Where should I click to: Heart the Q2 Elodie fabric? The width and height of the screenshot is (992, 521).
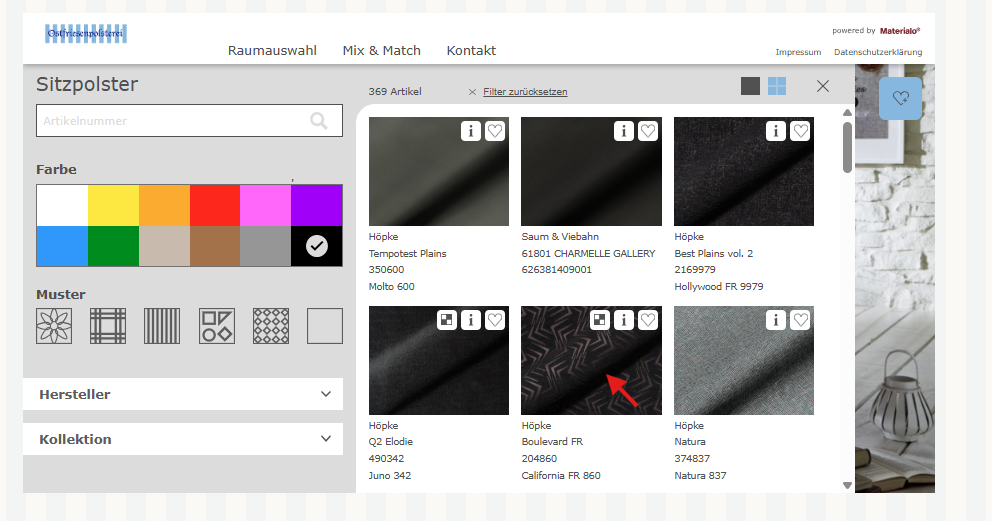coord(495,320)
